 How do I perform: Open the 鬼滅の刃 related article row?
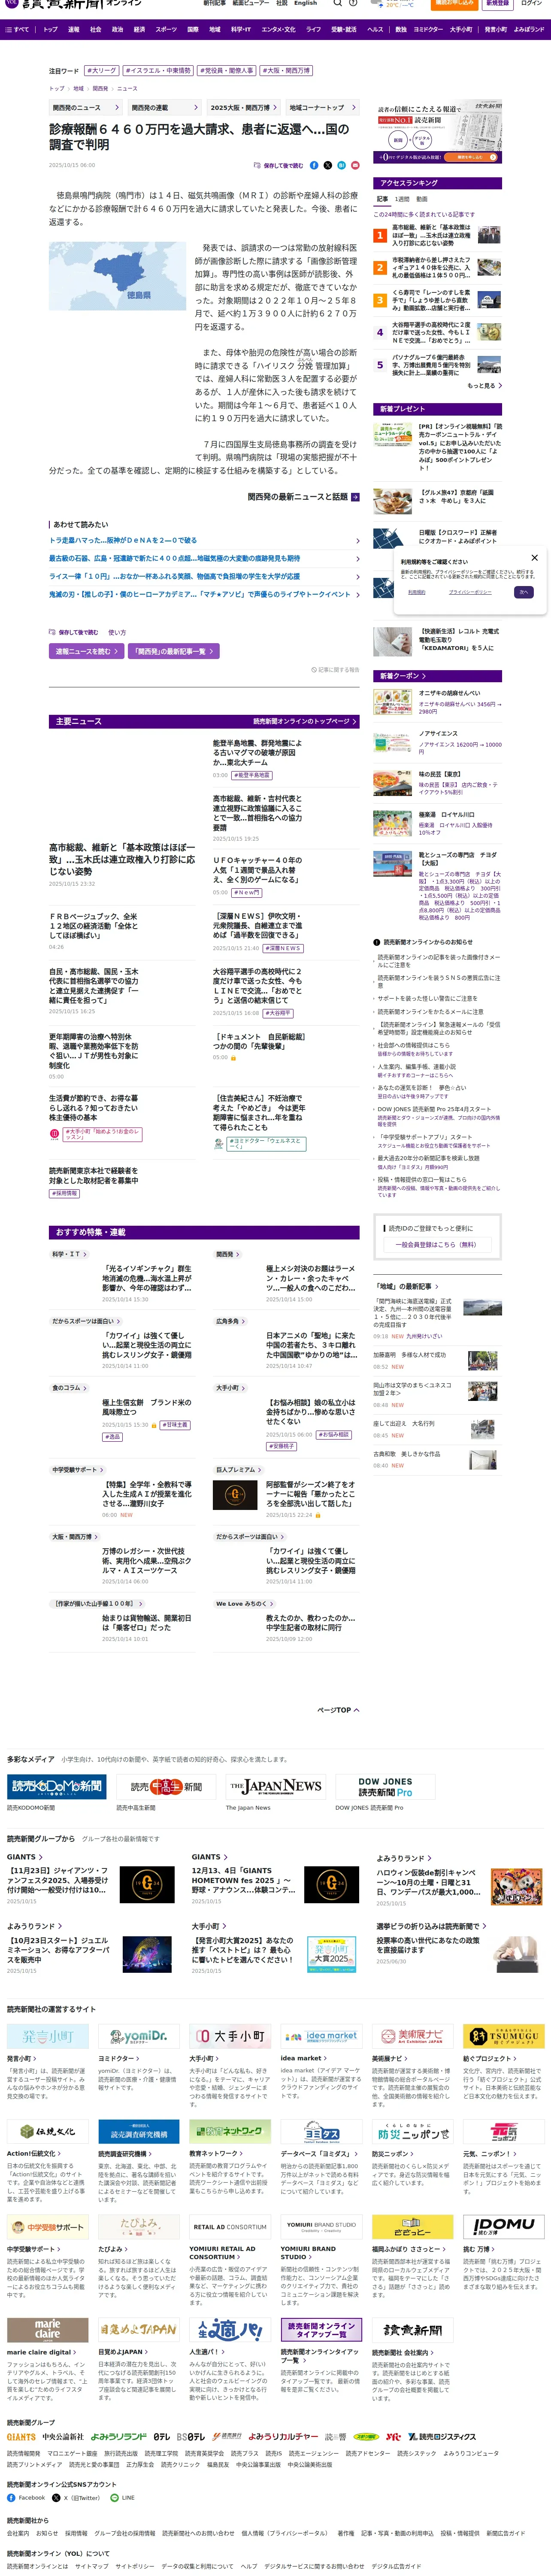tap(204, 594)
